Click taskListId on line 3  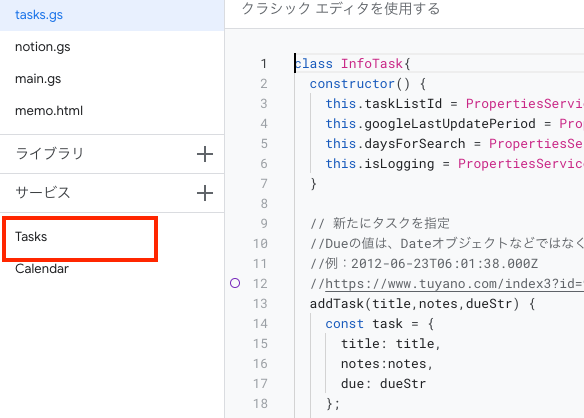tap(403, 104)
